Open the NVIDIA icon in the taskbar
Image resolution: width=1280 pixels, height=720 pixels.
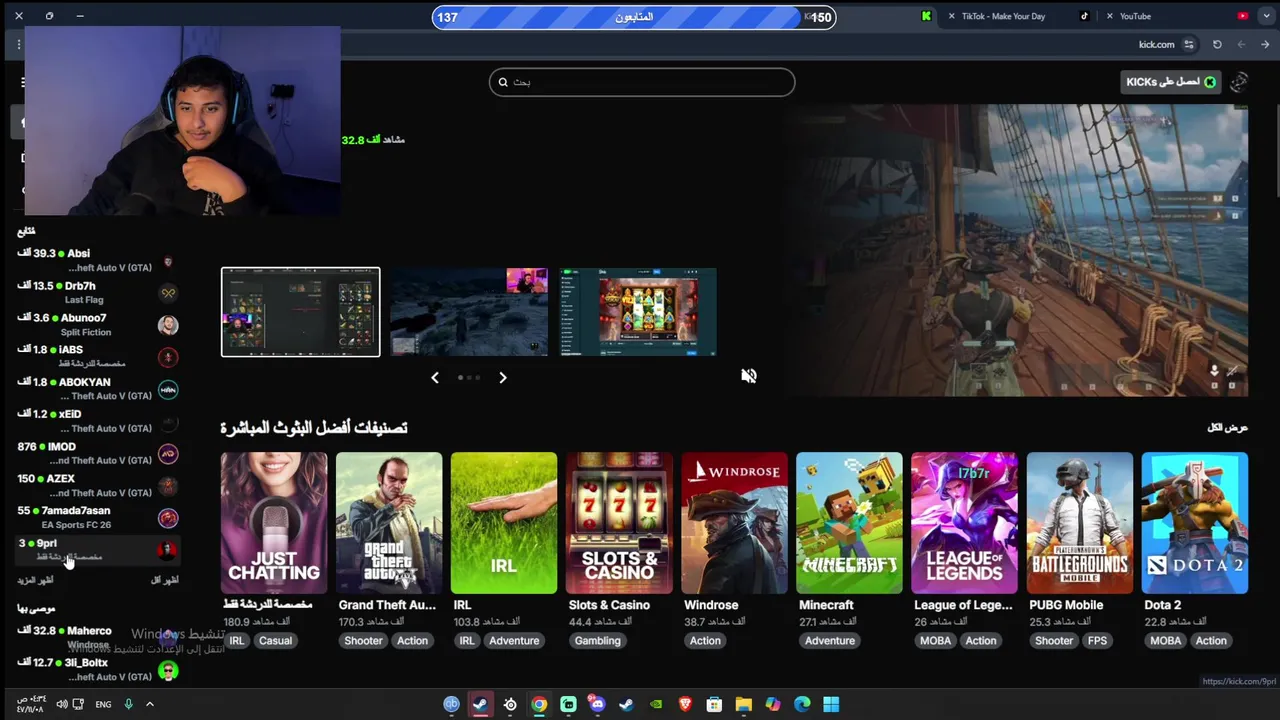click(656, 704)
